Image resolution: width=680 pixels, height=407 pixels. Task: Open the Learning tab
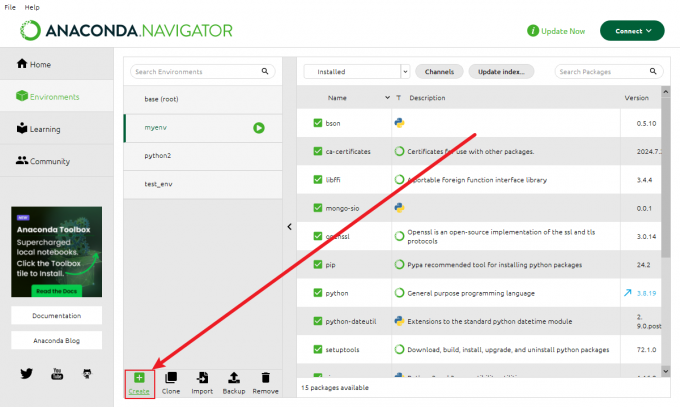57,129
